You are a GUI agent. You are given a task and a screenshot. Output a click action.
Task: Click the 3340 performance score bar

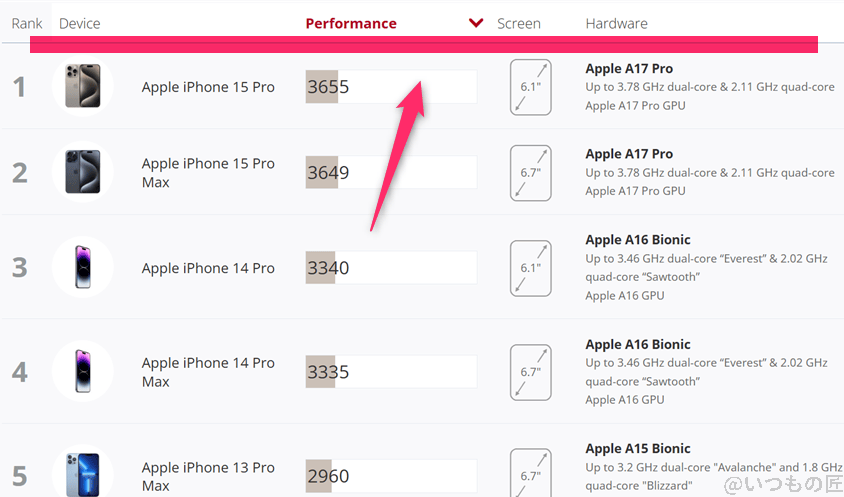[391, 268]
